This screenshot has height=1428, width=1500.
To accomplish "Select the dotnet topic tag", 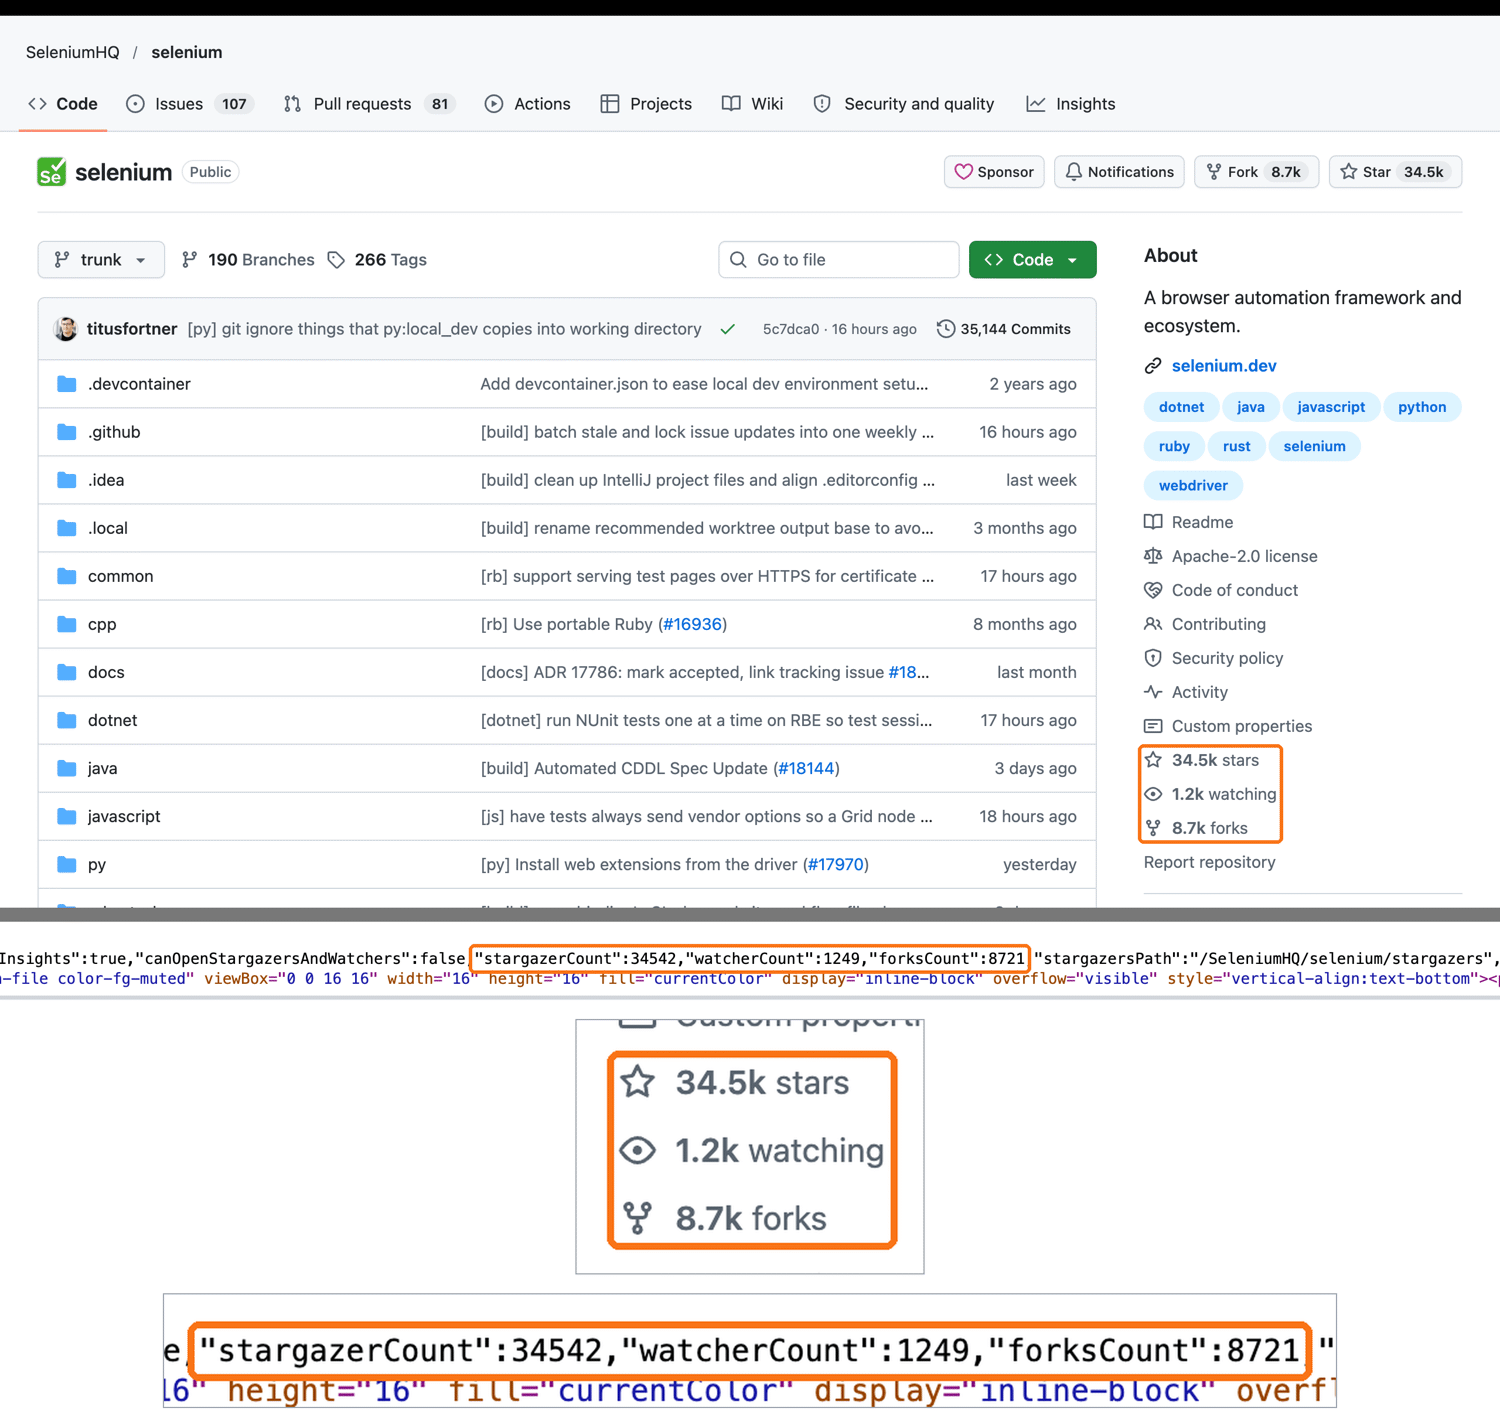I will pos(1181,407).
